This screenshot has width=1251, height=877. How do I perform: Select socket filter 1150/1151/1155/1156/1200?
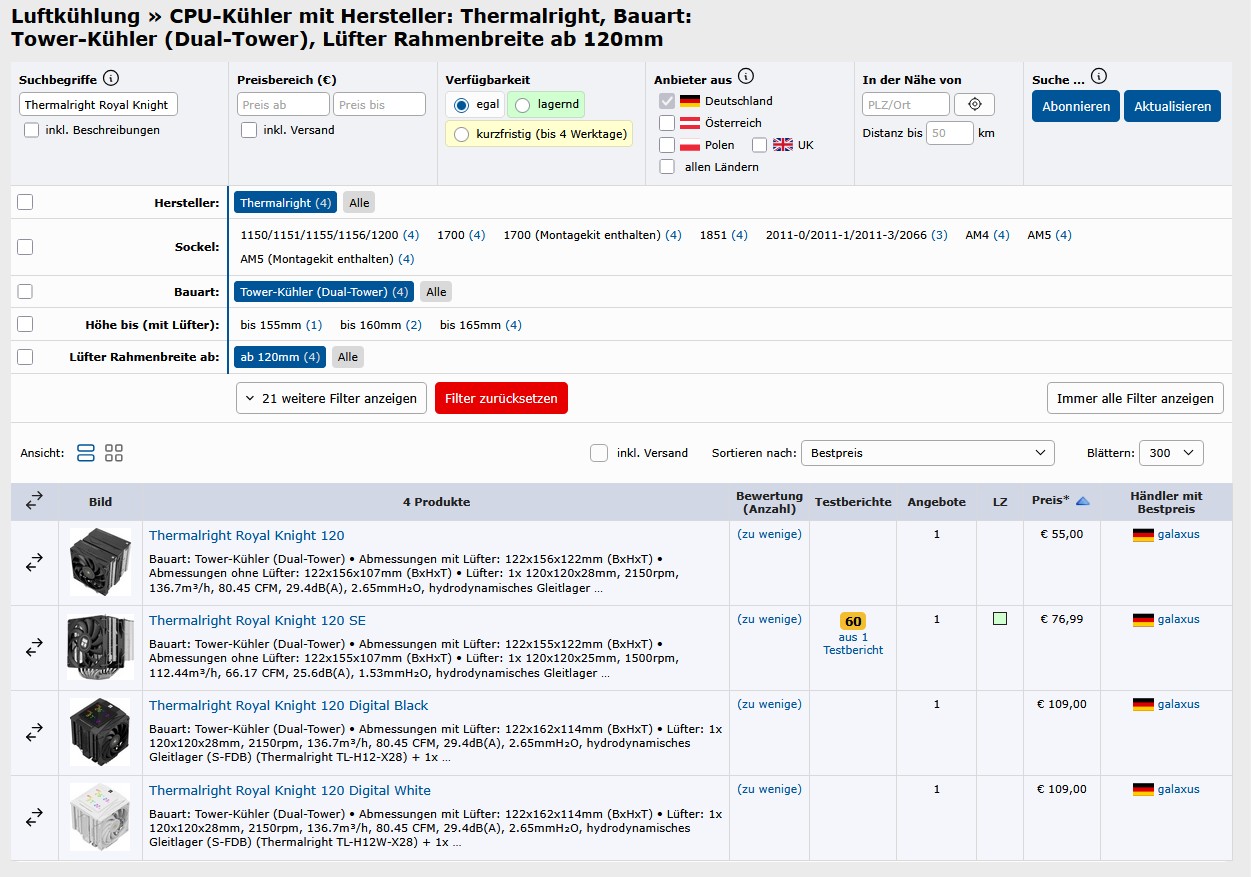pos(329,235)
